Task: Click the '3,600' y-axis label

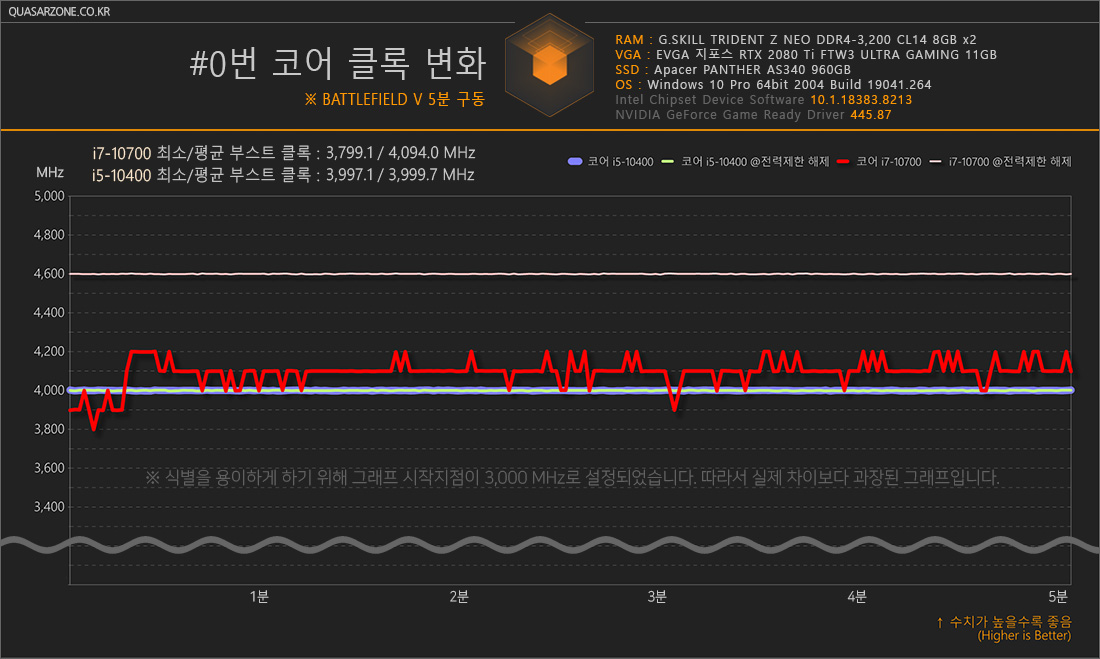Action: pos(49,467)
